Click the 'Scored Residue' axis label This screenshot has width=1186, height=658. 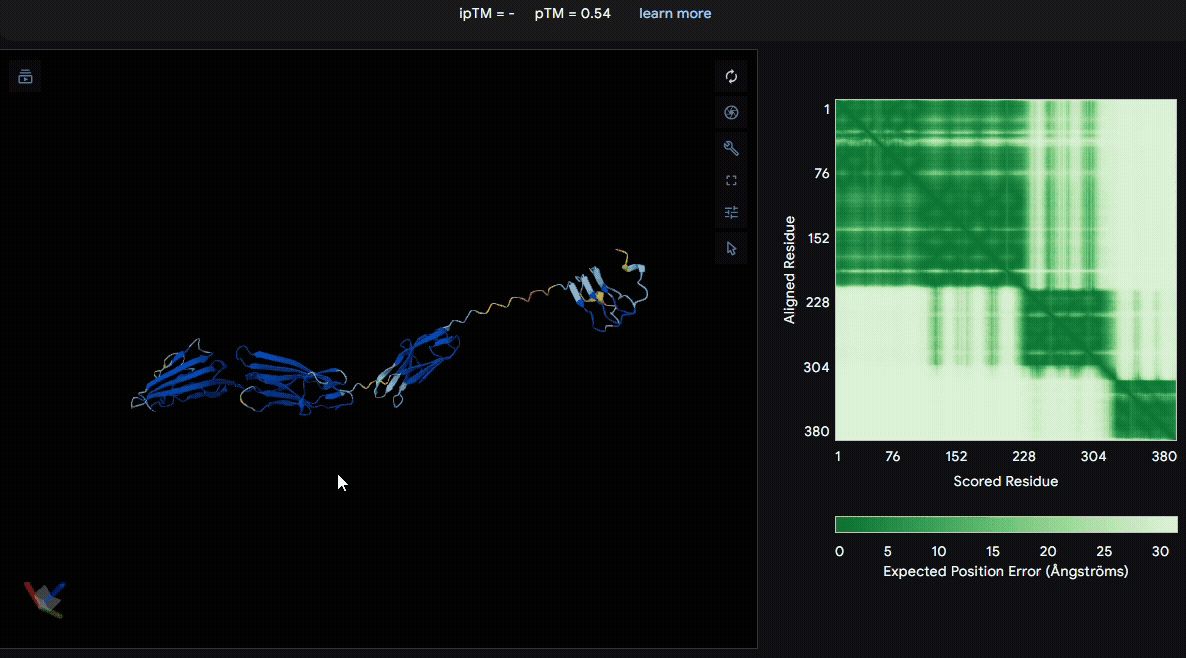1005,481
